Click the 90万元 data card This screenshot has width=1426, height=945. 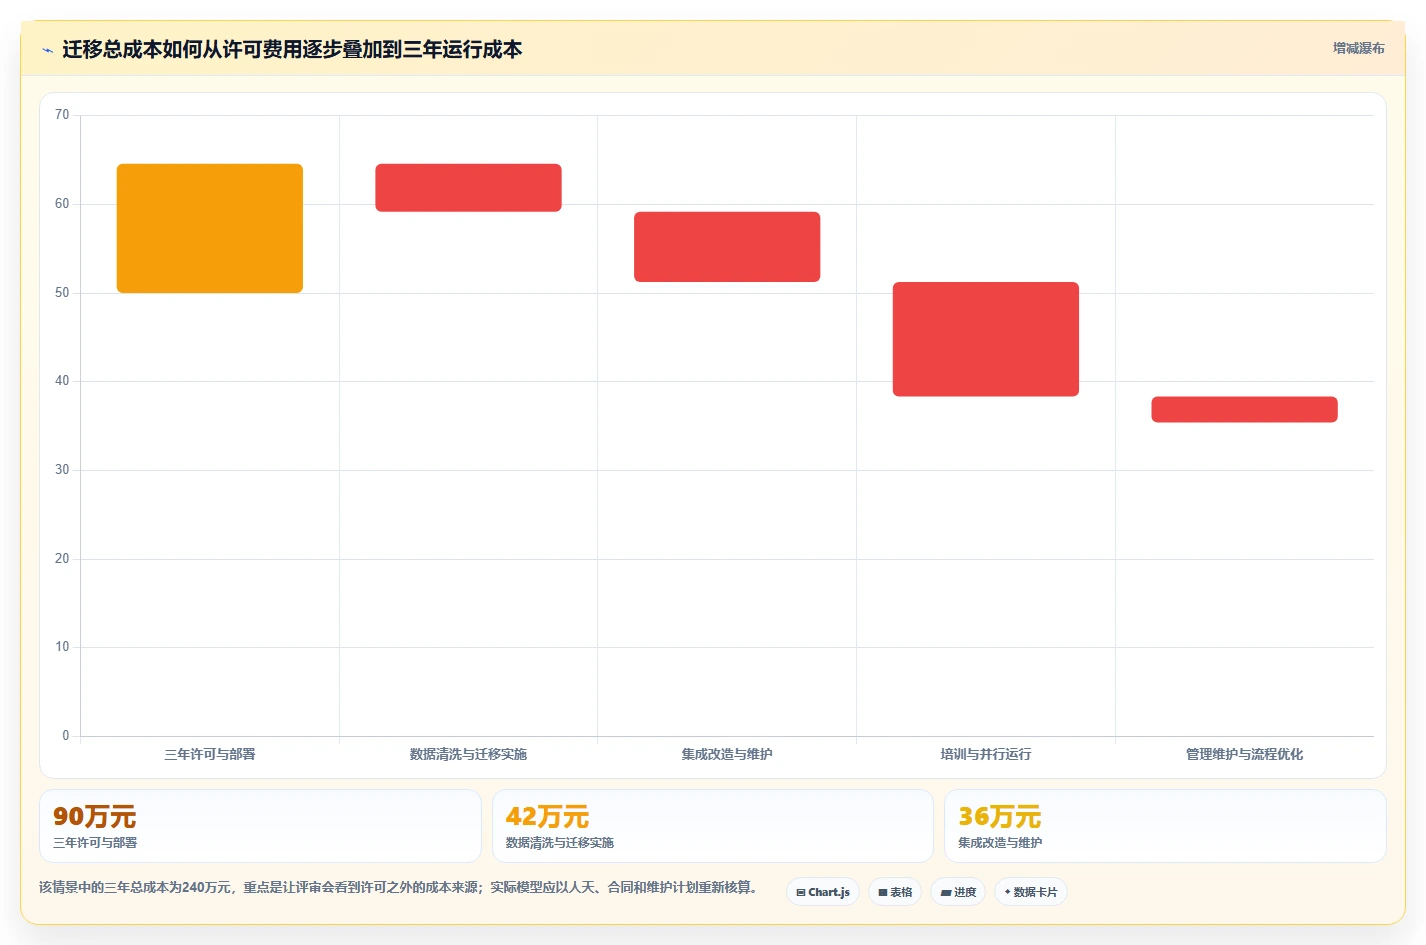click(x=260, y=826)
